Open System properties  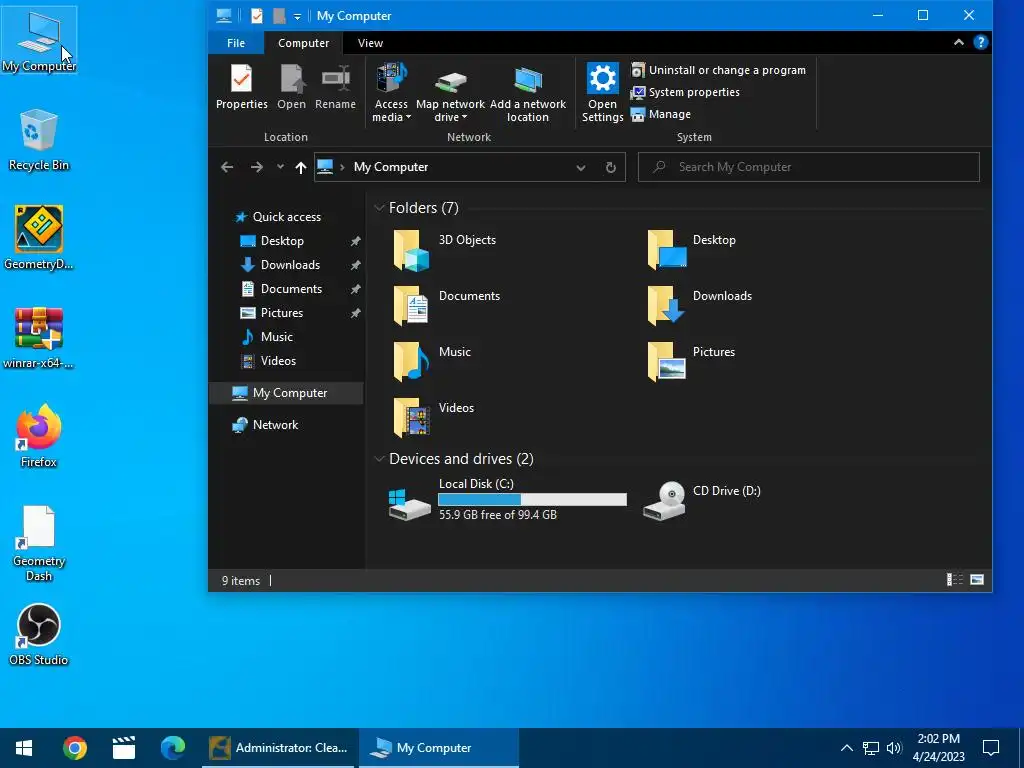[685, 92]
